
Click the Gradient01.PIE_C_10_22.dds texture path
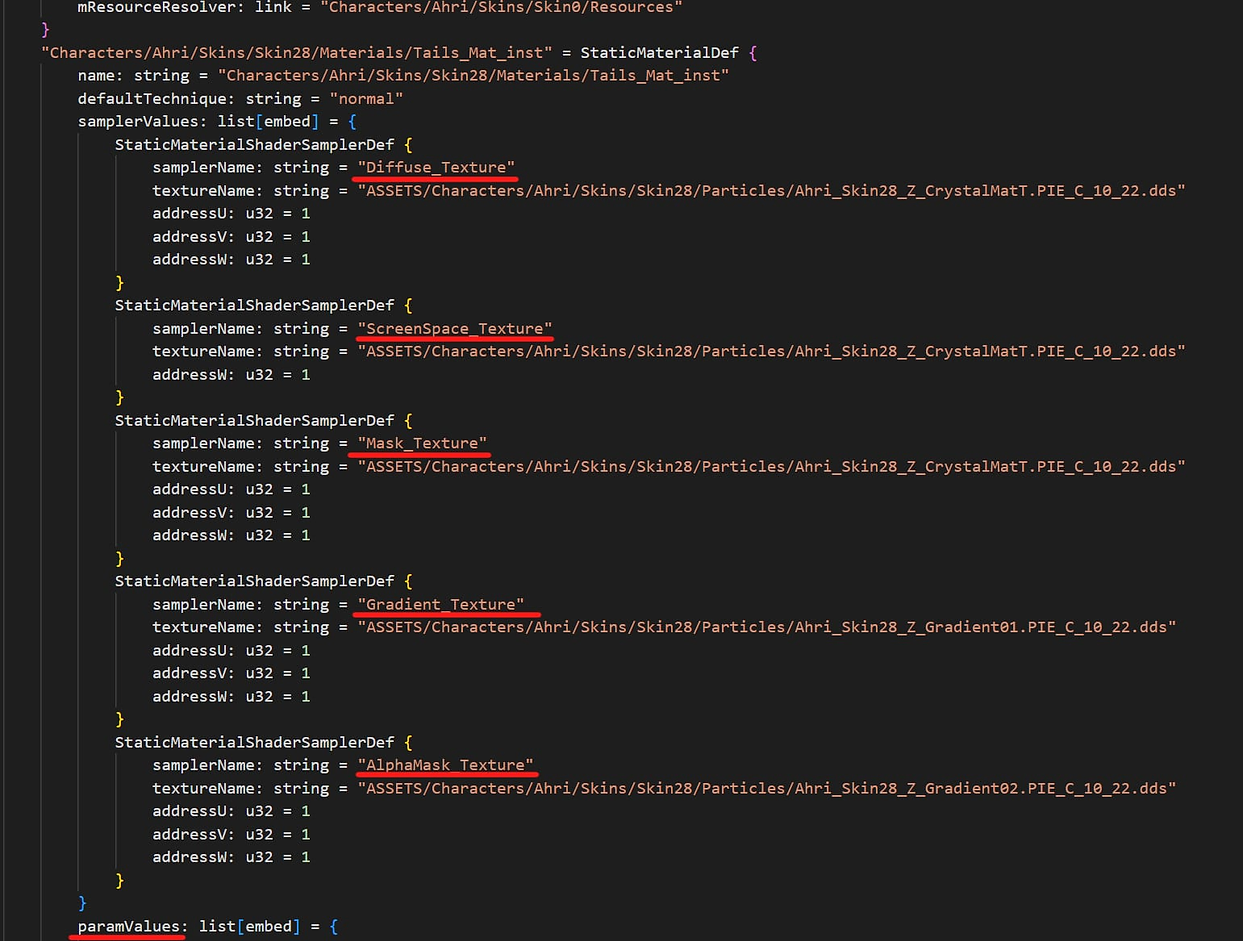766,627
